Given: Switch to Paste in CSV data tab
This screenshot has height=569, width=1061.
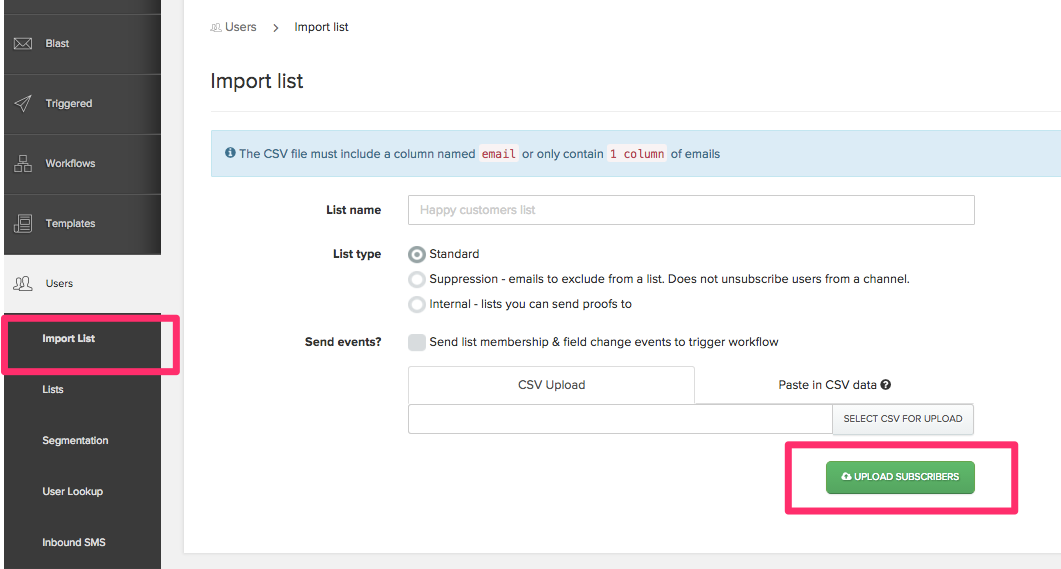Looking at the screenshot, I should coord(834,385).
